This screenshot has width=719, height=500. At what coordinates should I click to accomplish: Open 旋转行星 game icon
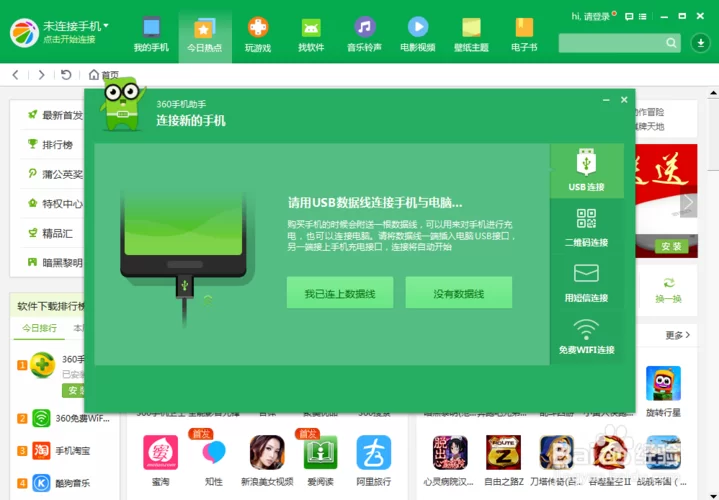(663, 383)
